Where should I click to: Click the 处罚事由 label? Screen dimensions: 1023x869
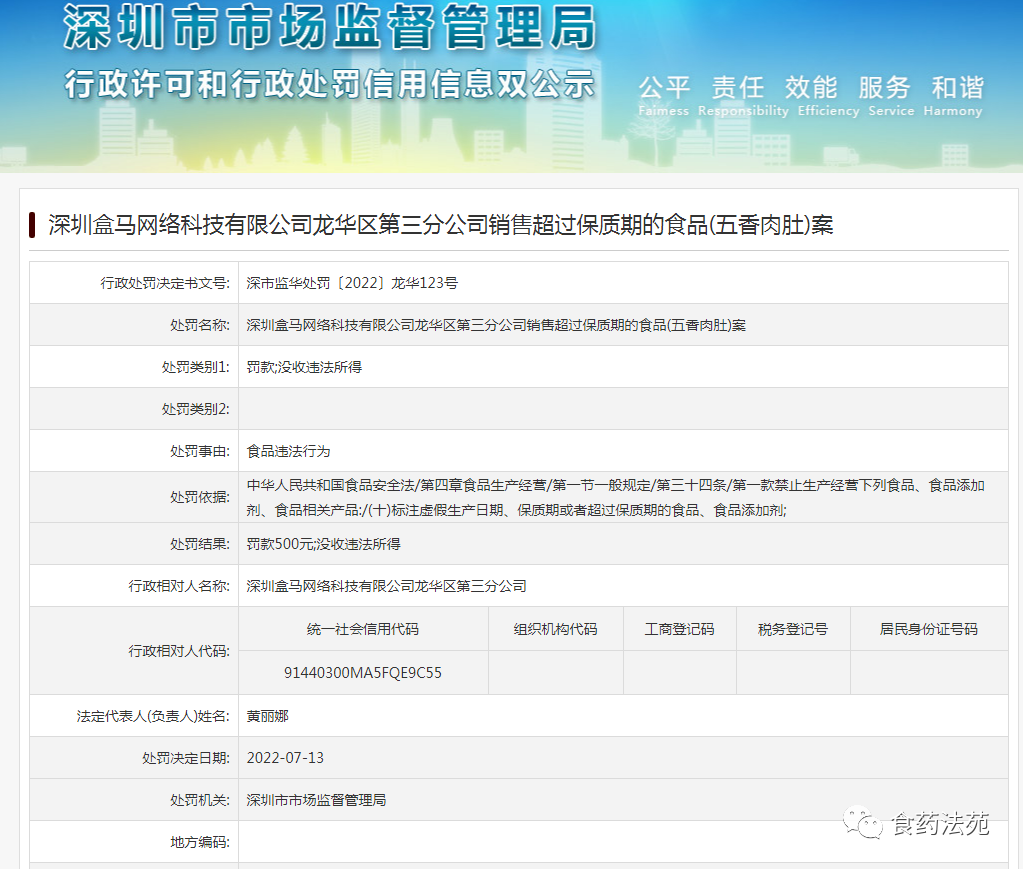pyautogui.click(x=200, y=451)
